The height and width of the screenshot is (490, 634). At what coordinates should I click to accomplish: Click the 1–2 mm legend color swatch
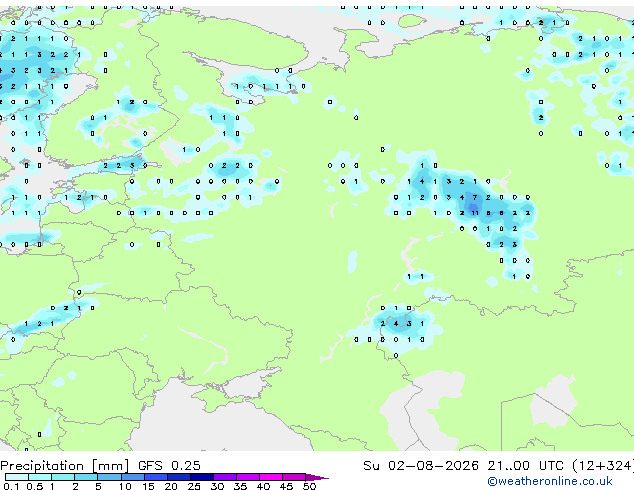(63, 477)
